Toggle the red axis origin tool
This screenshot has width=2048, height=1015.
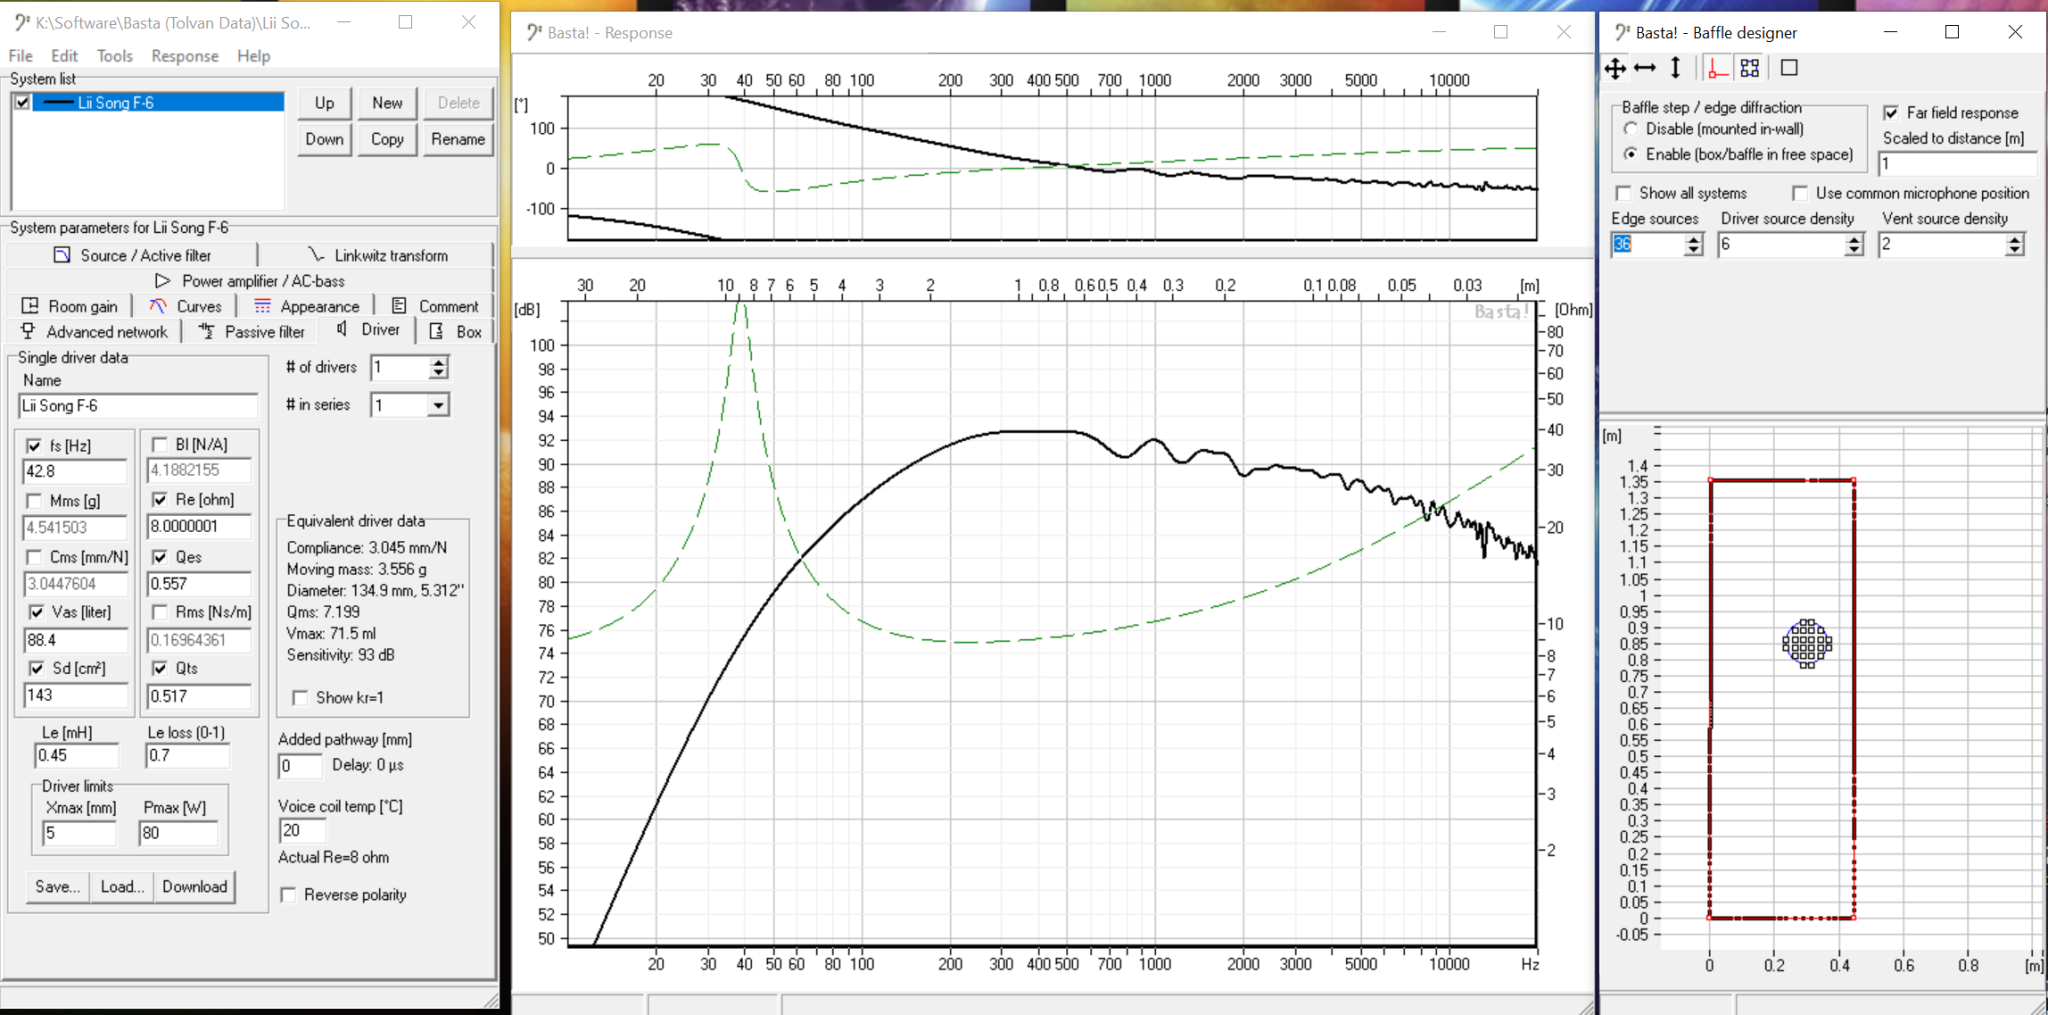[1718, 68]
